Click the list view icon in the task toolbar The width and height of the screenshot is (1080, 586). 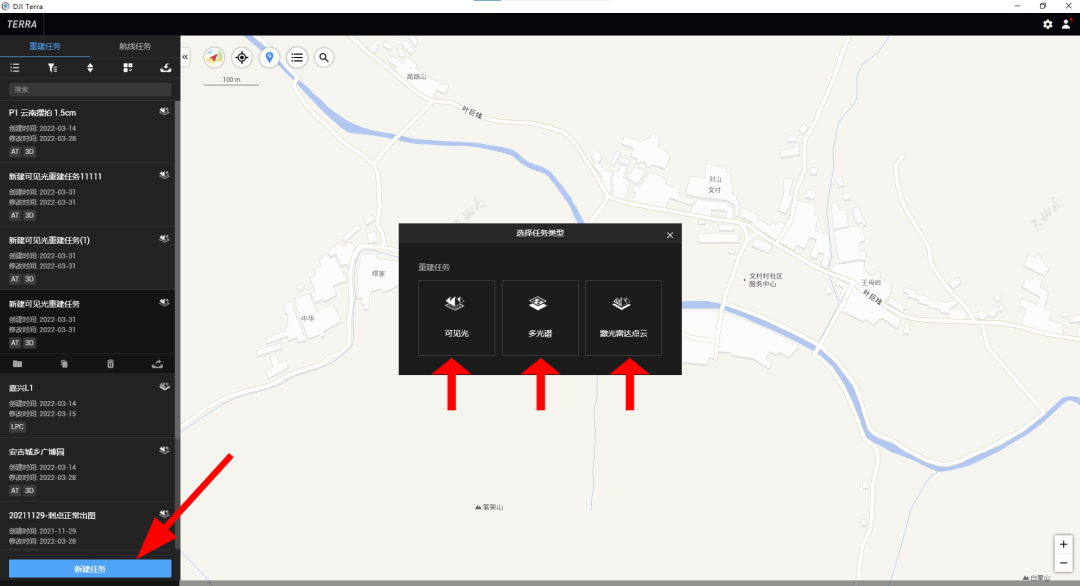coord(14,67)
